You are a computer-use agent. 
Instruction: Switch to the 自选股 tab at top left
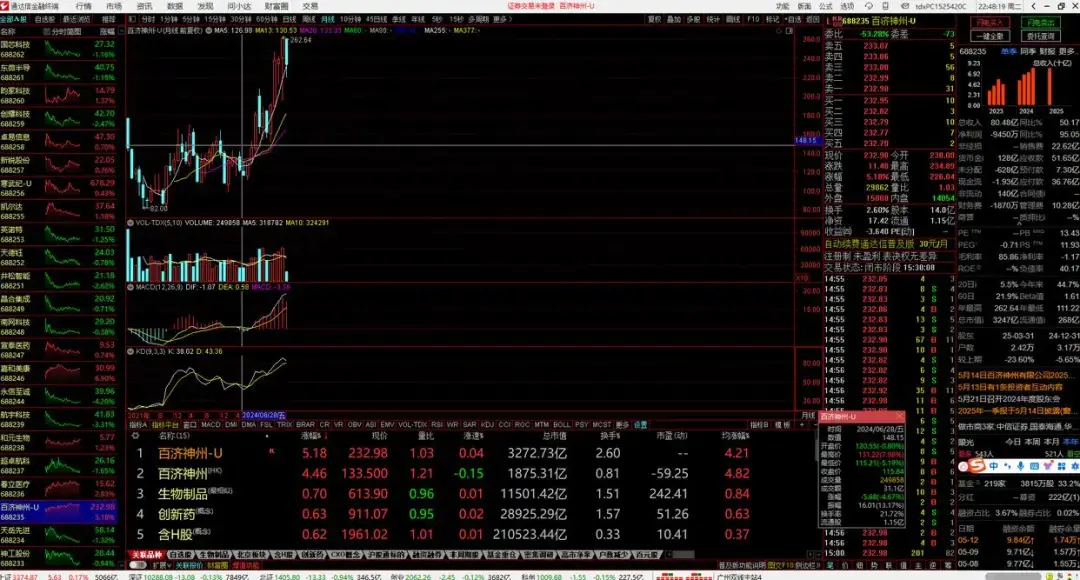pos(45,19)
